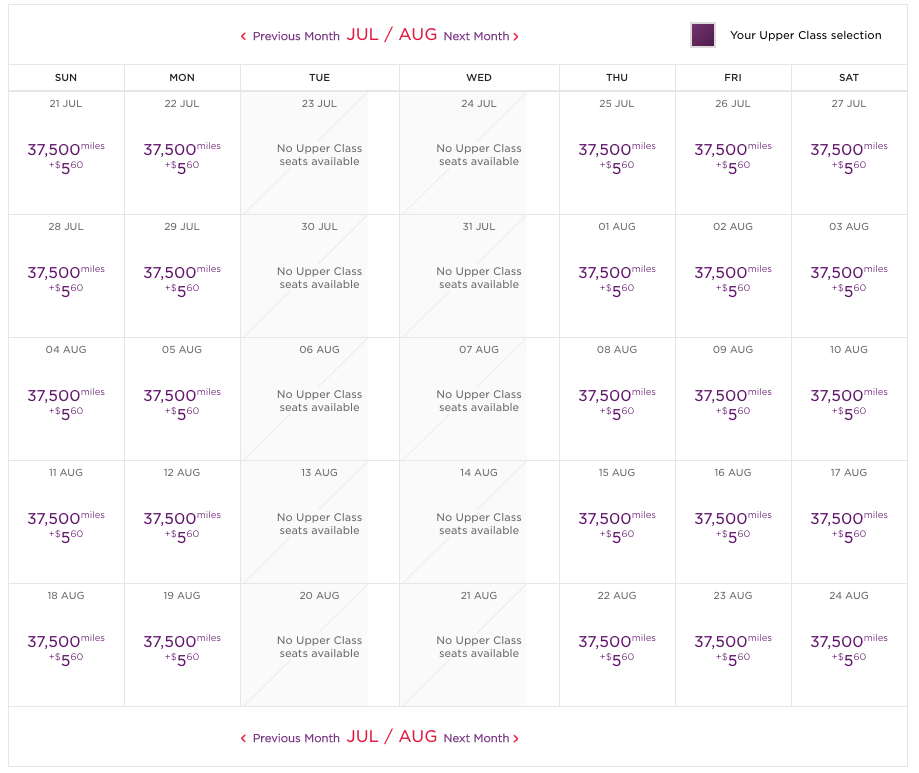The height and width of the screenshot is (773, 919).
Task: Click the top Next Month chevron arrow
Action: (x=516, y=37)
